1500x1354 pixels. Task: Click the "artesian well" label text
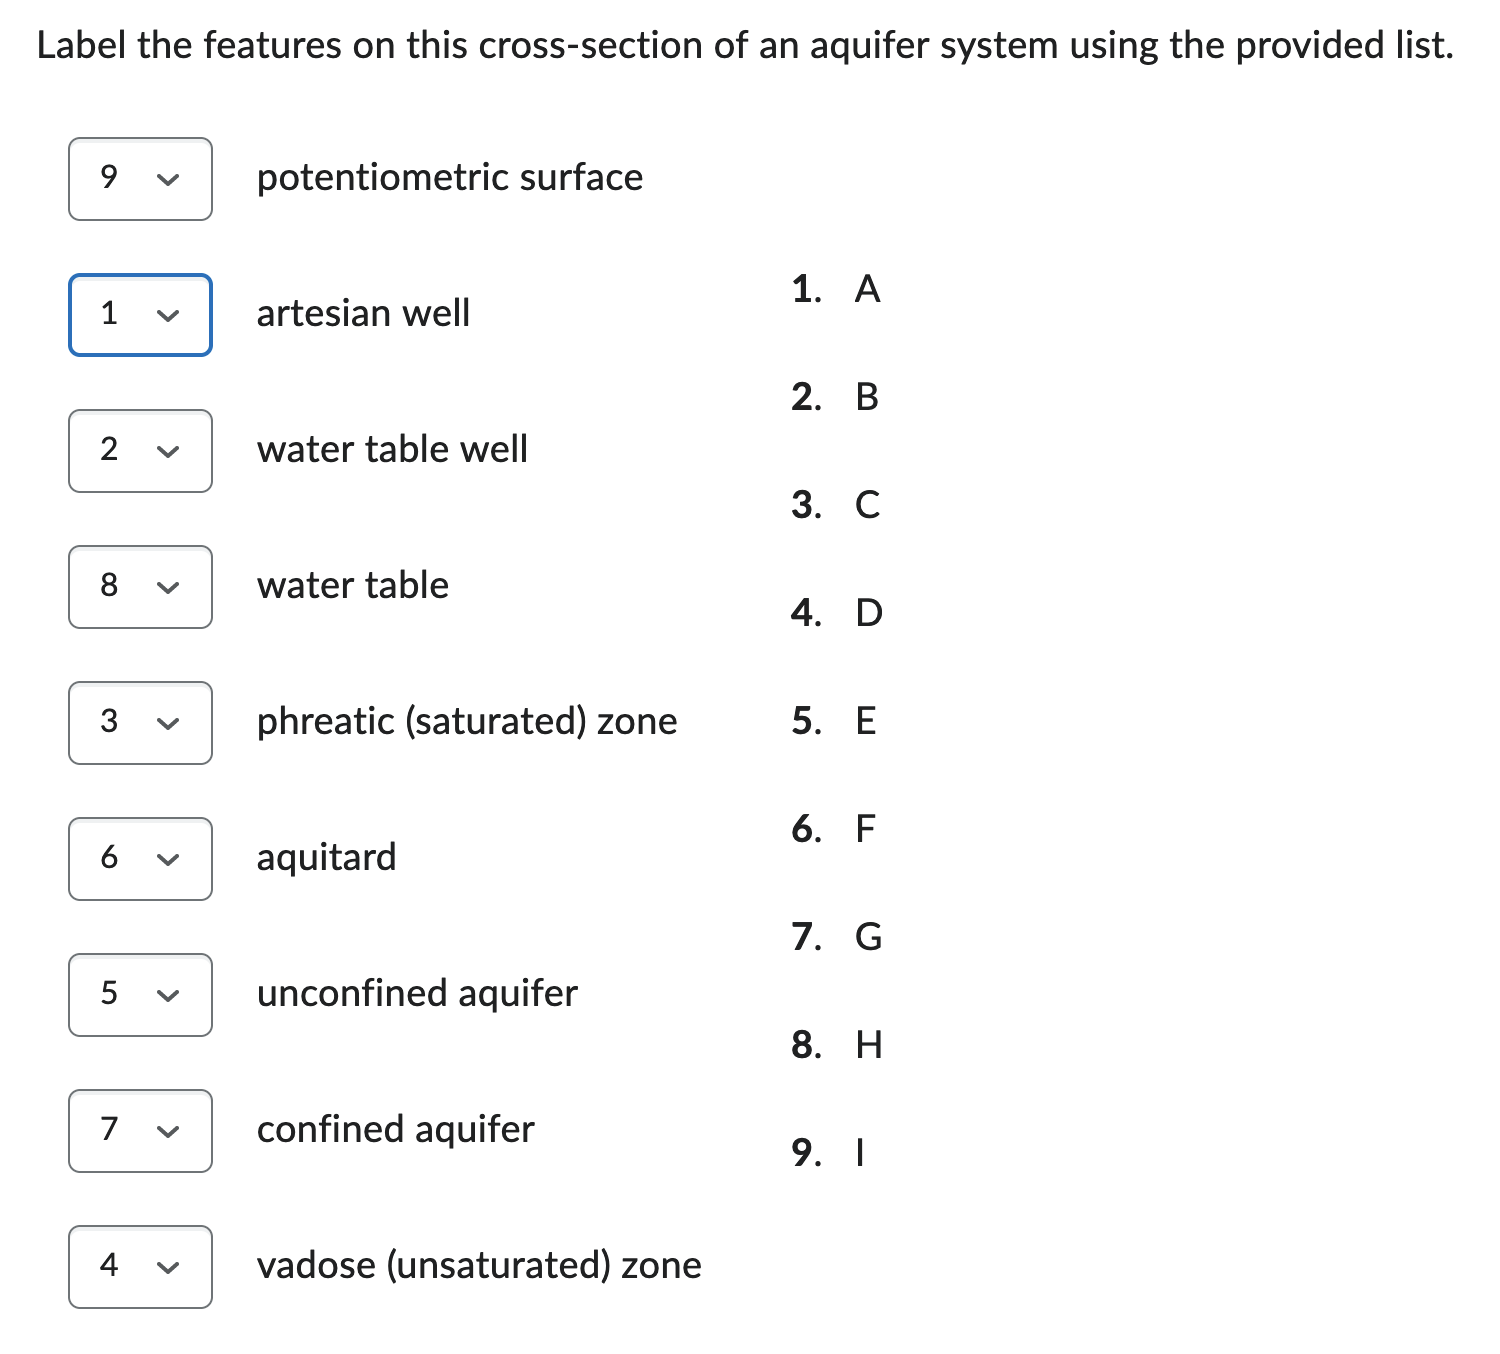tap(363, 314)
